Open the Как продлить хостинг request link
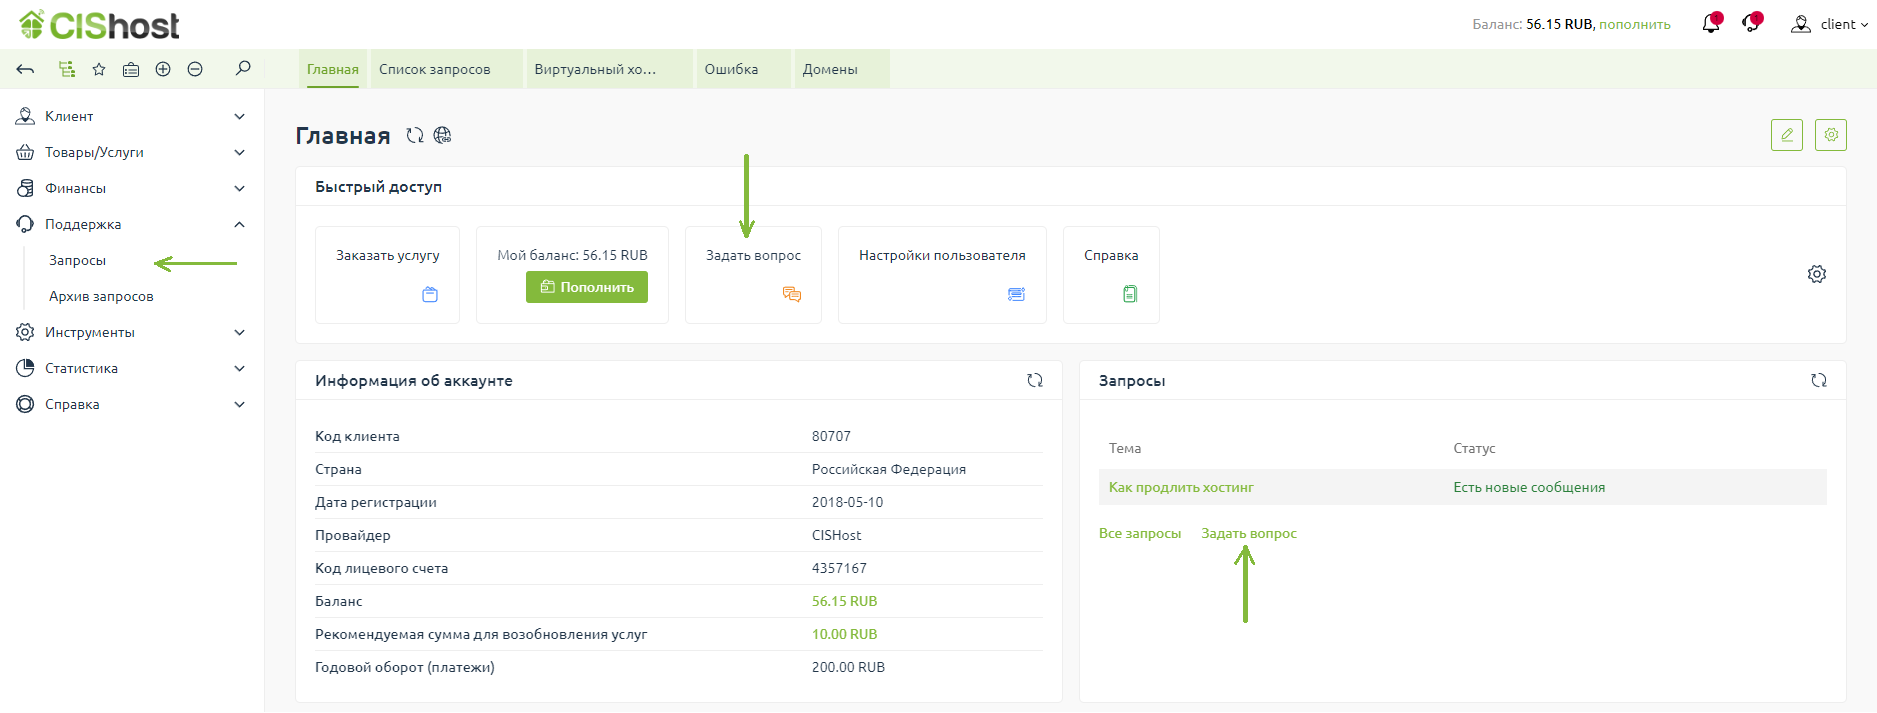 pyautogui.click(x=1181, y=487)
